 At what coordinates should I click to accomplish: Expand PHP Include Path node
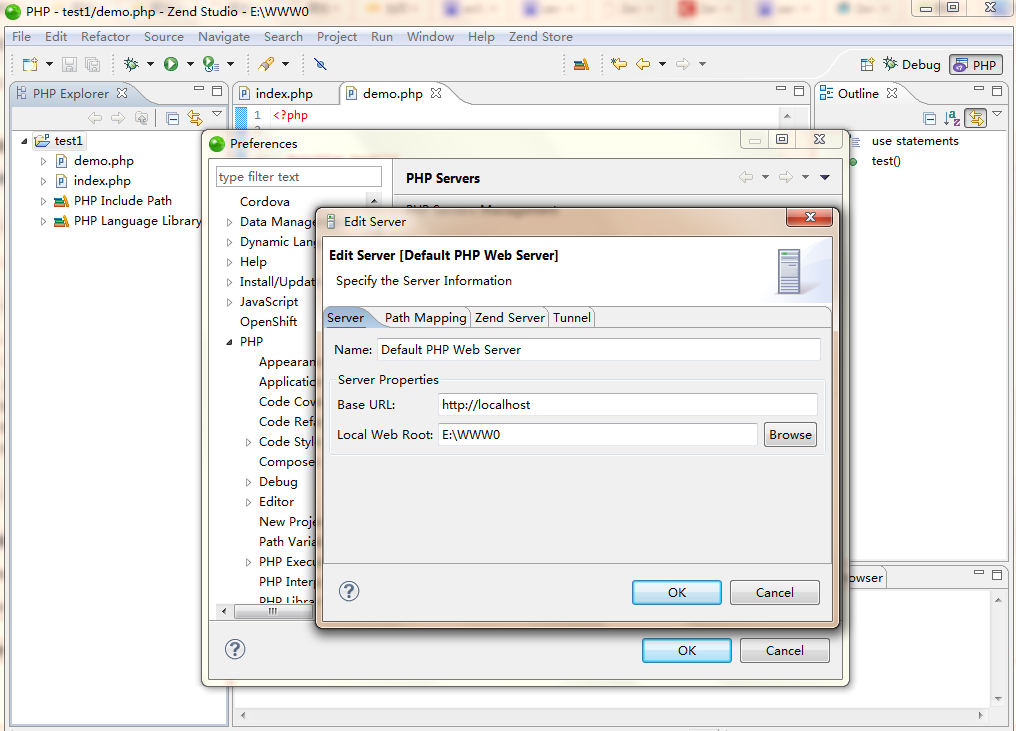(43, 201)
